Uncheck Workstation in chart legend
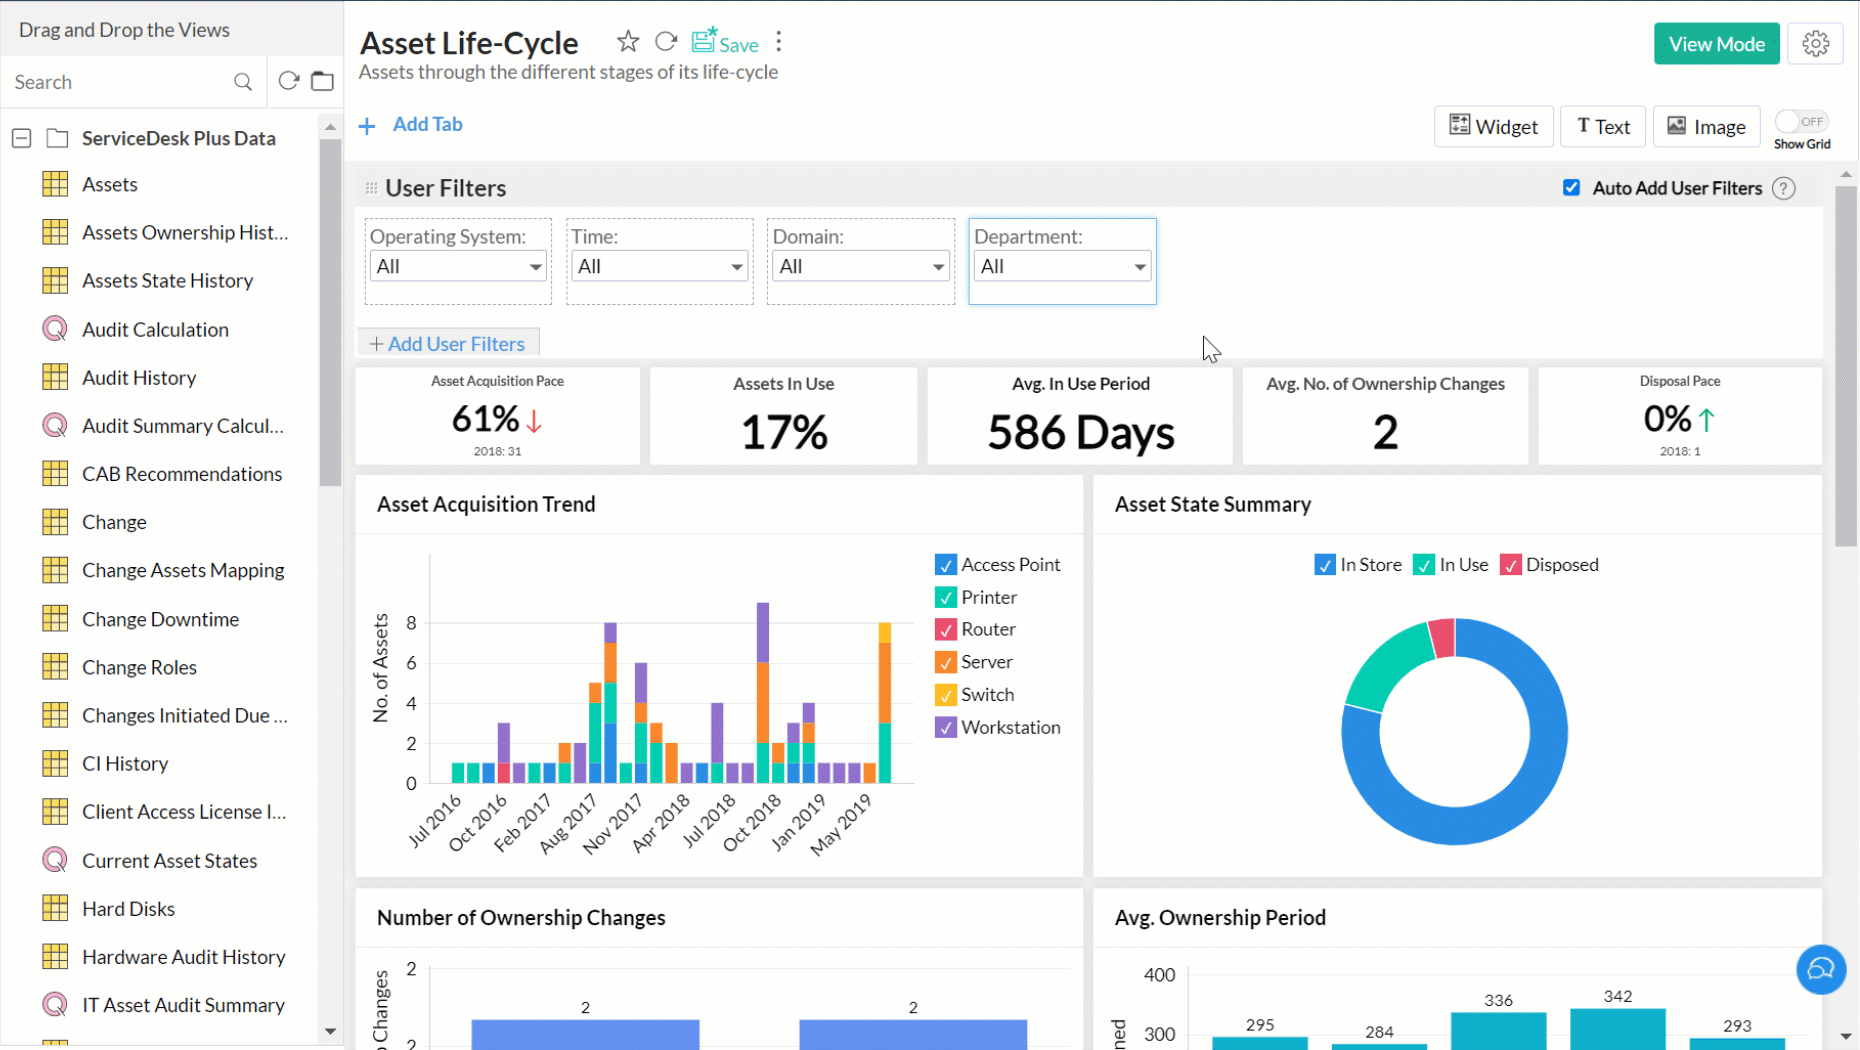Screen dimensions: 1860x1050 point(945,727)
